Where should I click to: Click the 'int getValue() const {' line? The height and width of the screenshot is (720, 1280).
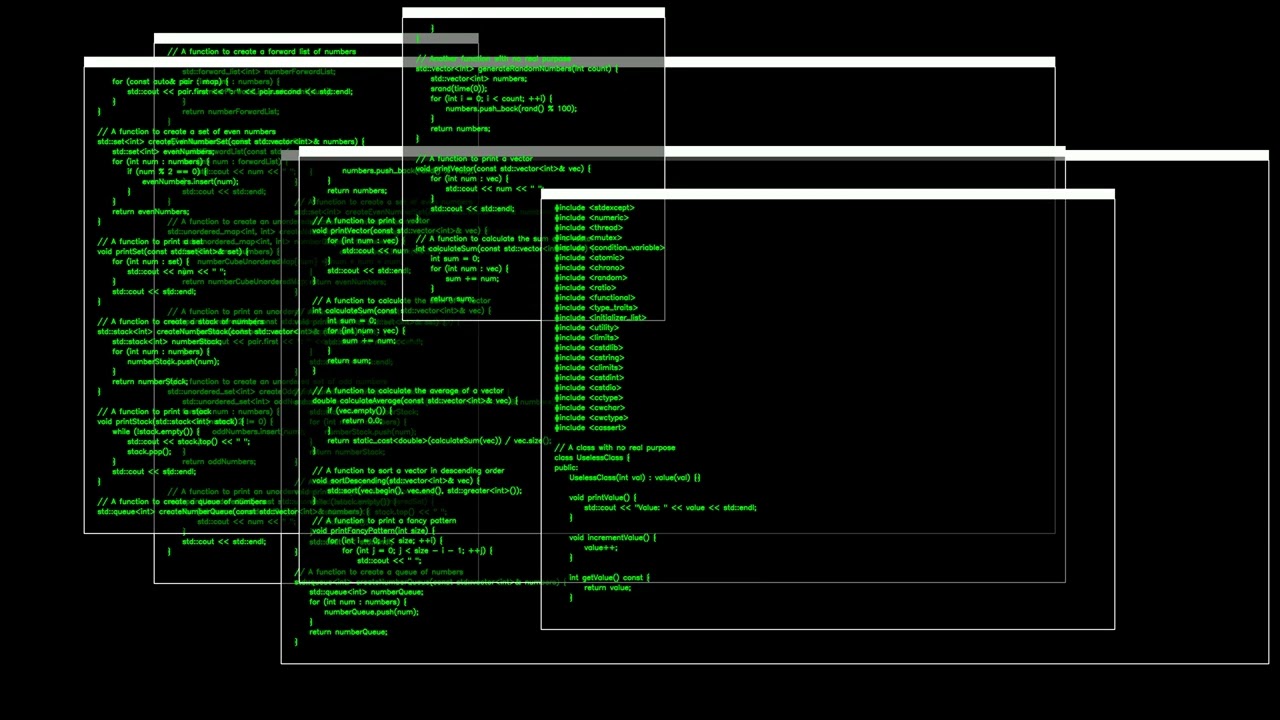click(609, 578)
